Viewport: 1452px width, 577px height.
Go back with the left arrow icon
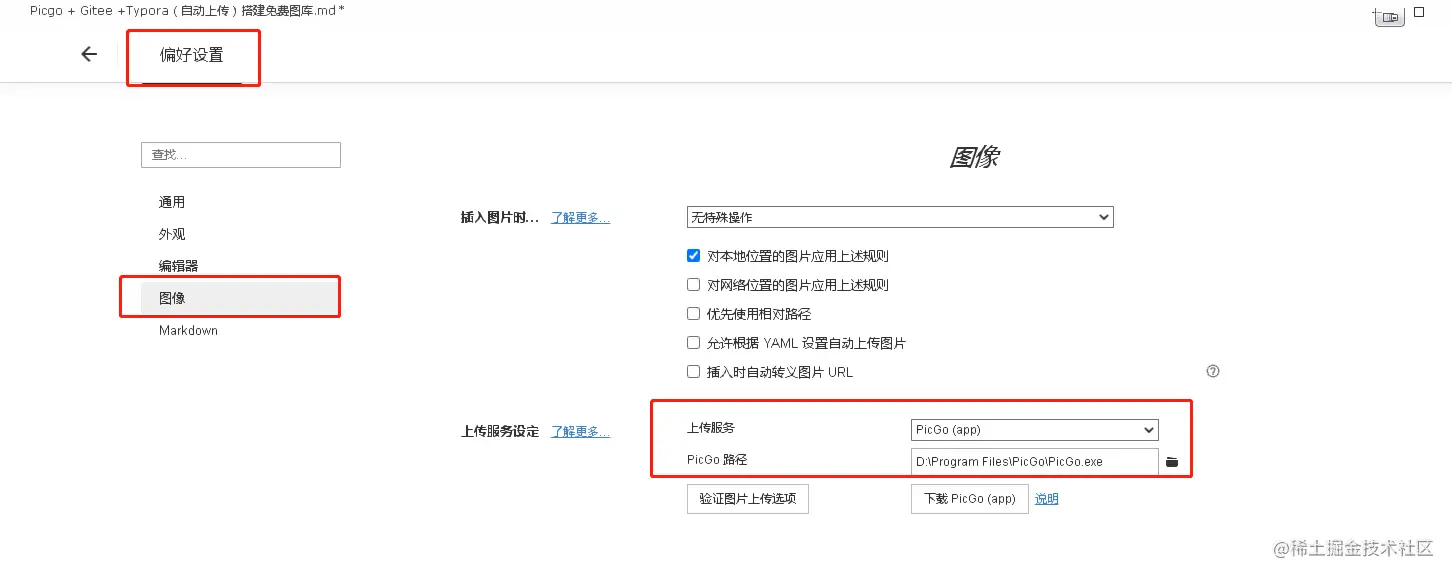(x=89, y=54)
